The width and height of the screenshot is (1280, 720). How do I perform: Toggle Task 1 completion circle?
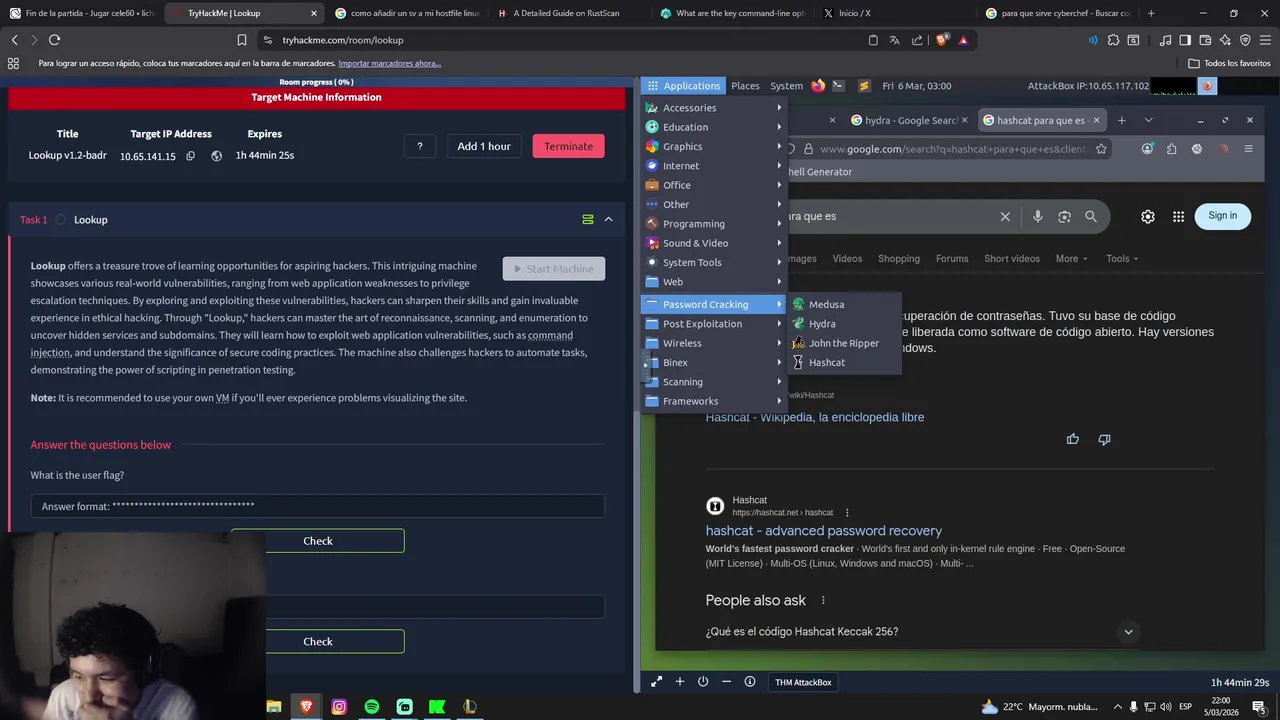61,220
